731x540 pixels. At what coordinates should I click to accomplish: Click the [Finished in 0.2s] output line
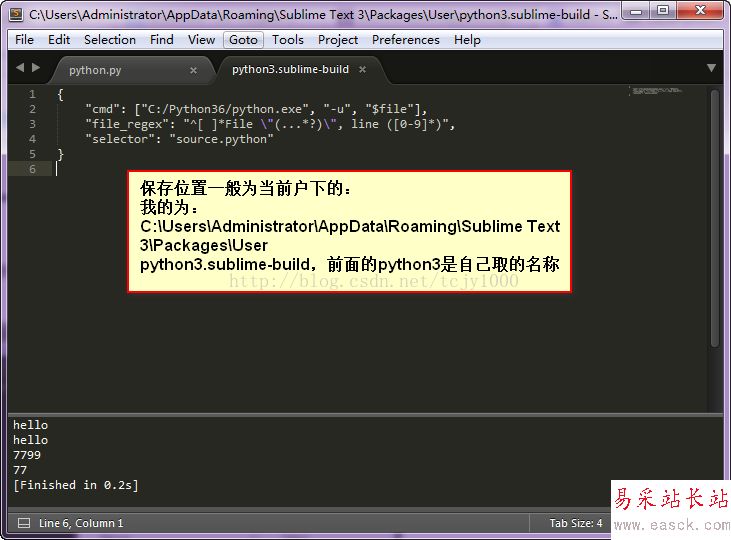tap(76, 485)
